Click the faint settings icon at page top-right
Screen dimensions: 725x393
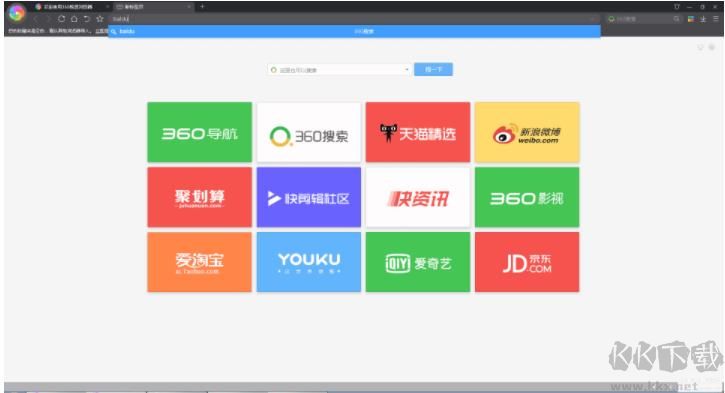(712, 47)
